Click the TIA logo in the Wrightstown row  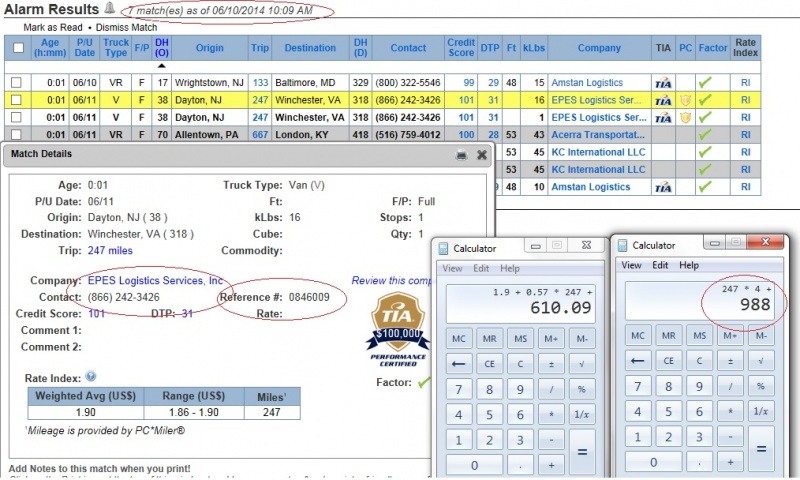663,83
